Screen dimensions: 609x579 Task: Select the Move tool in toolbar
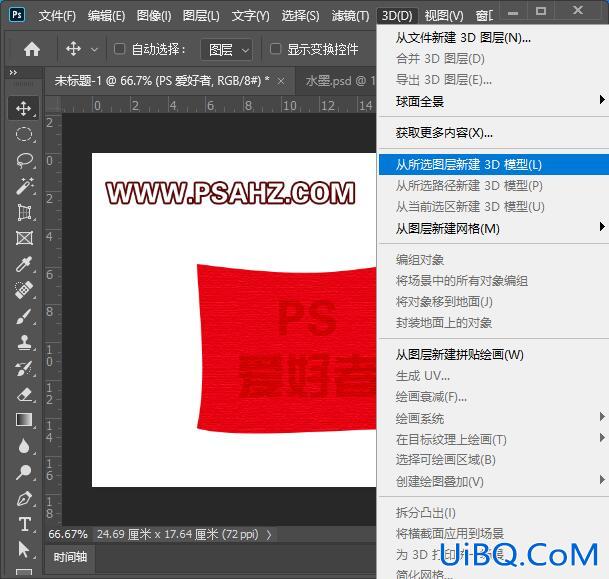pos(24,108)
